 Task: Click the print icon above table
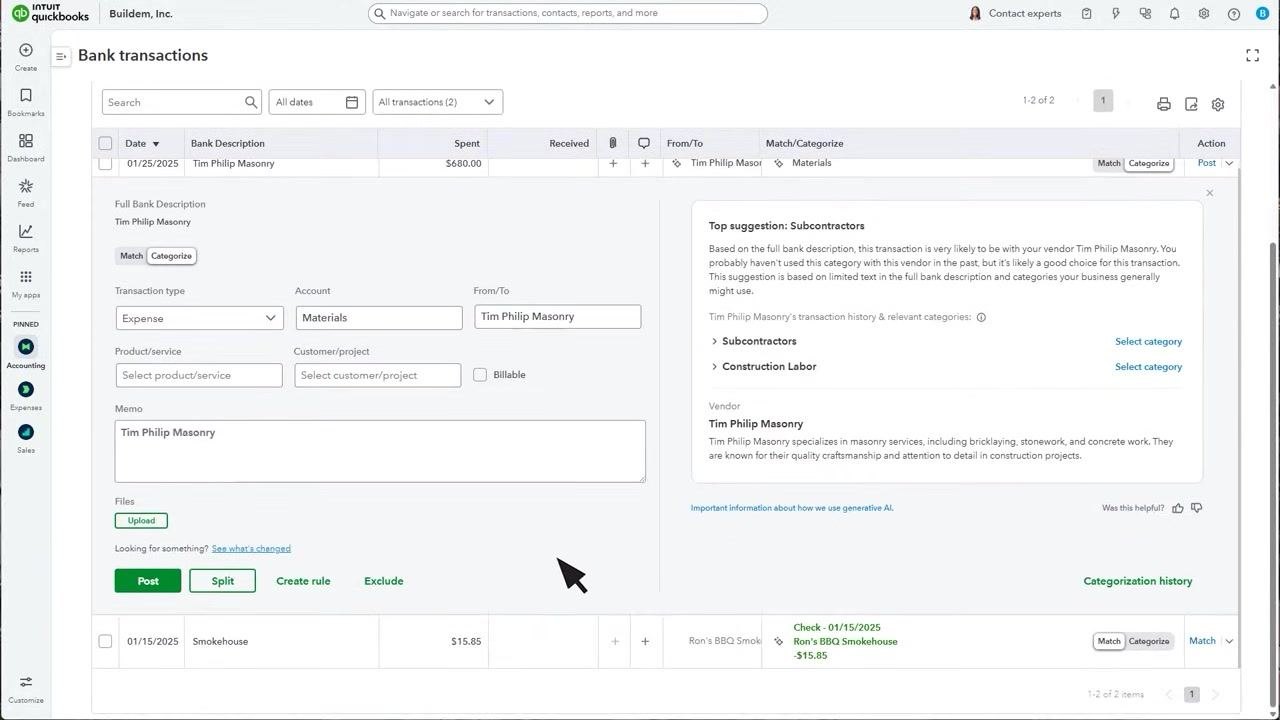tap(1164, 104)
